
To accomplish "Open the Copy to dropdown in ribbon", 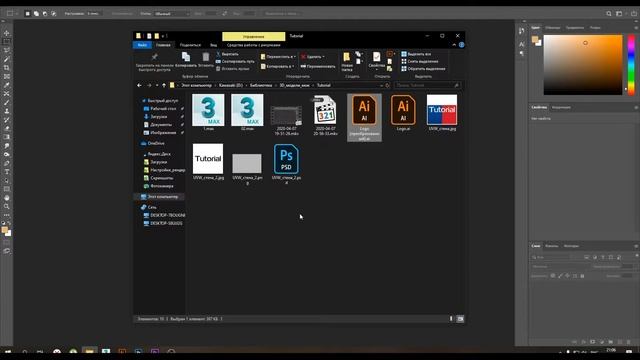I will (278, 66).
